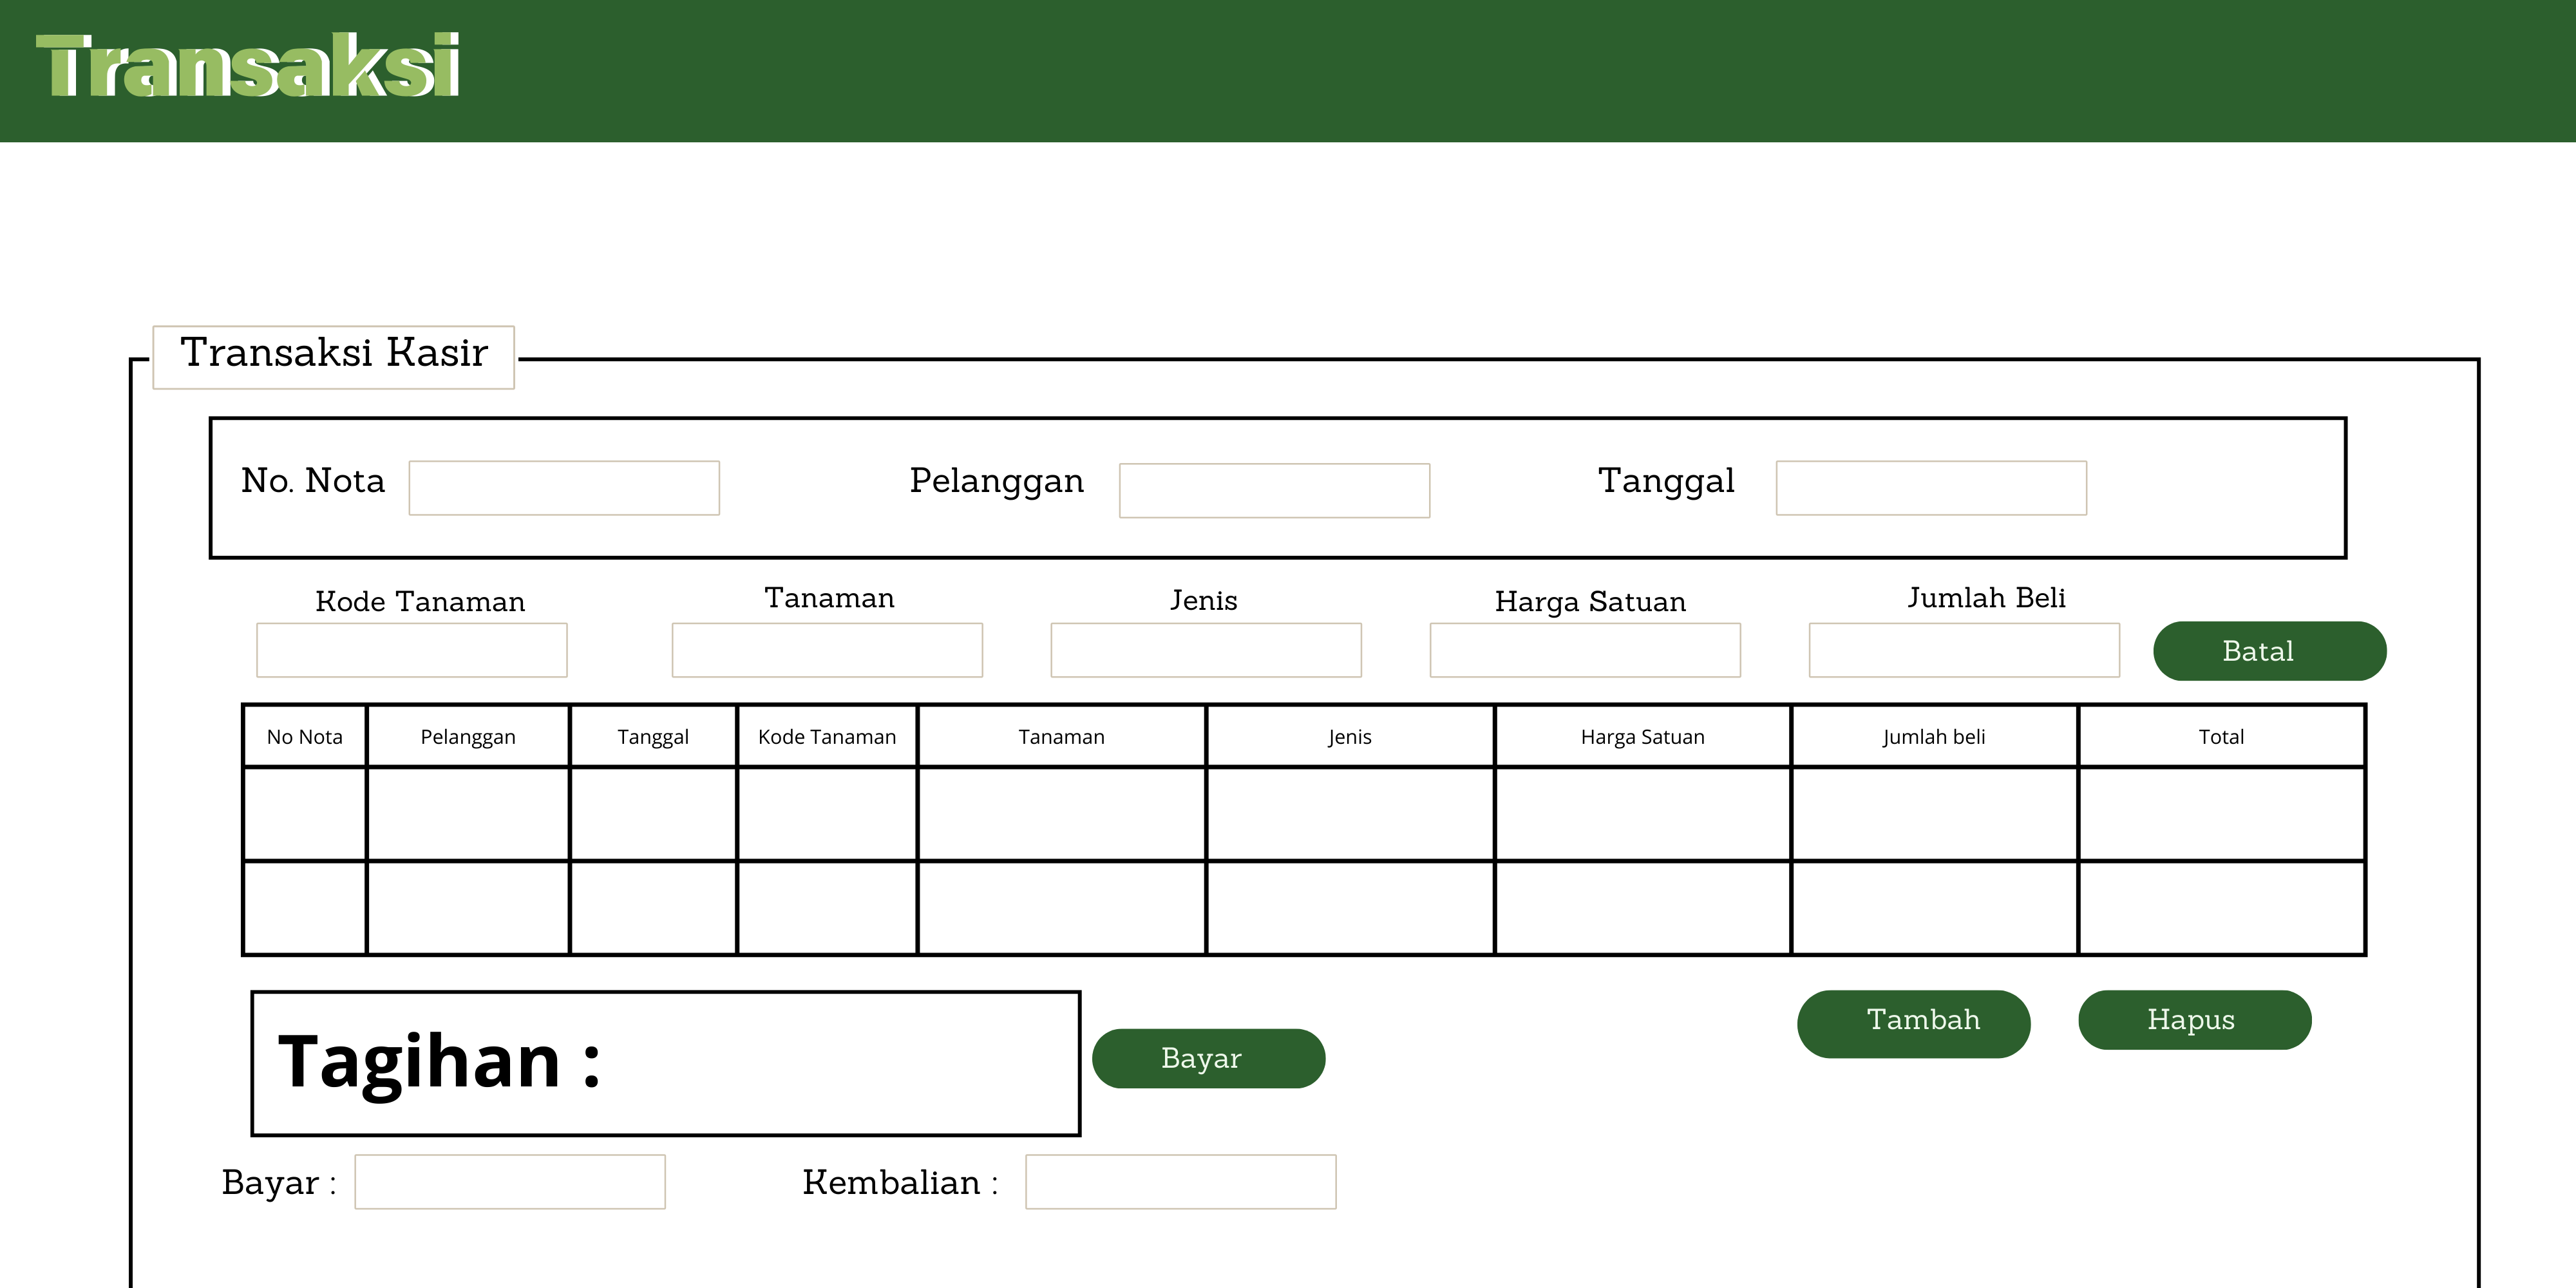Focus the Tanaman input field
The width and height of the screenshot is (2576, 1288).
827,650
